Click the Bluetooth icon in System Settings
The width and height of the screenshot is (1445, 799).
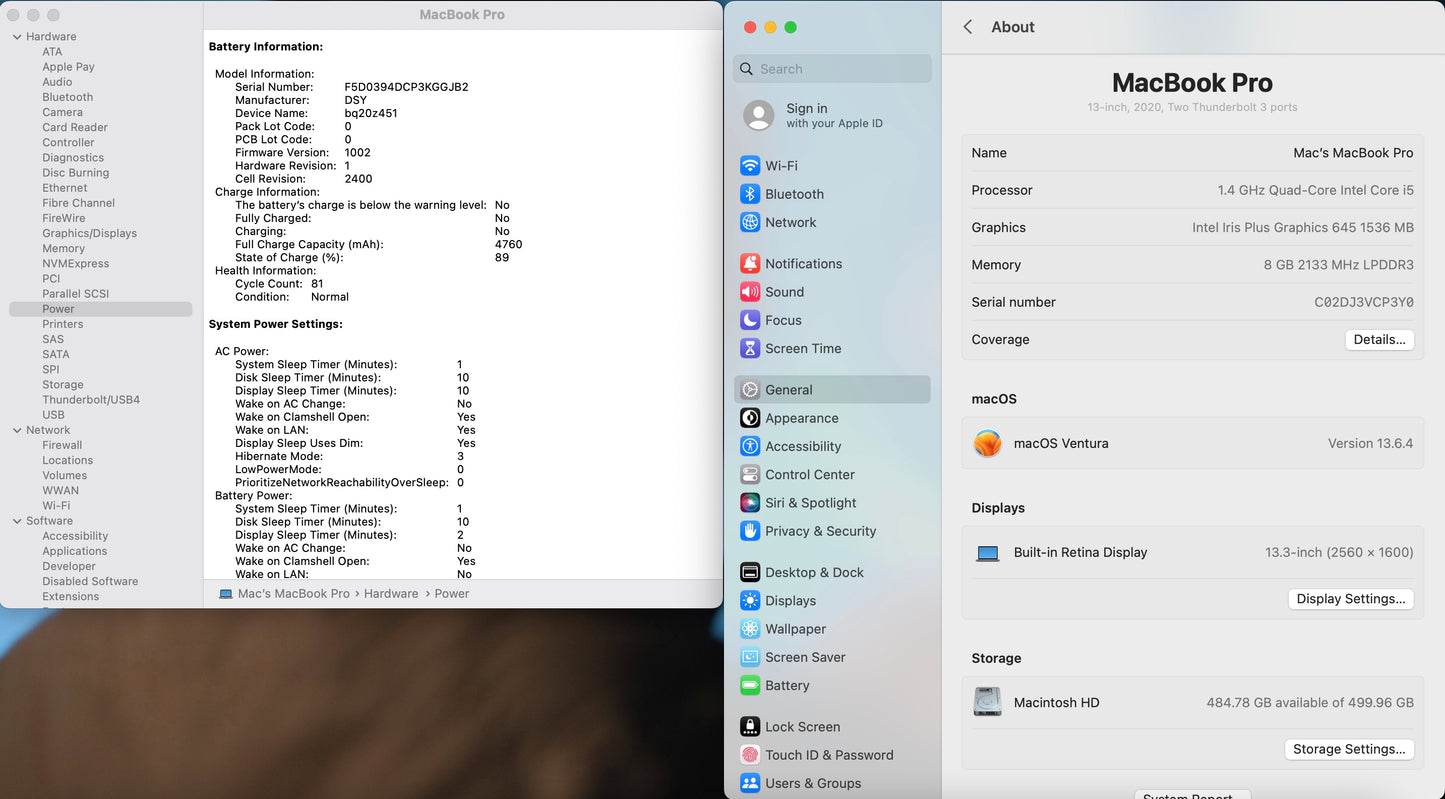[x=750, y=194]
